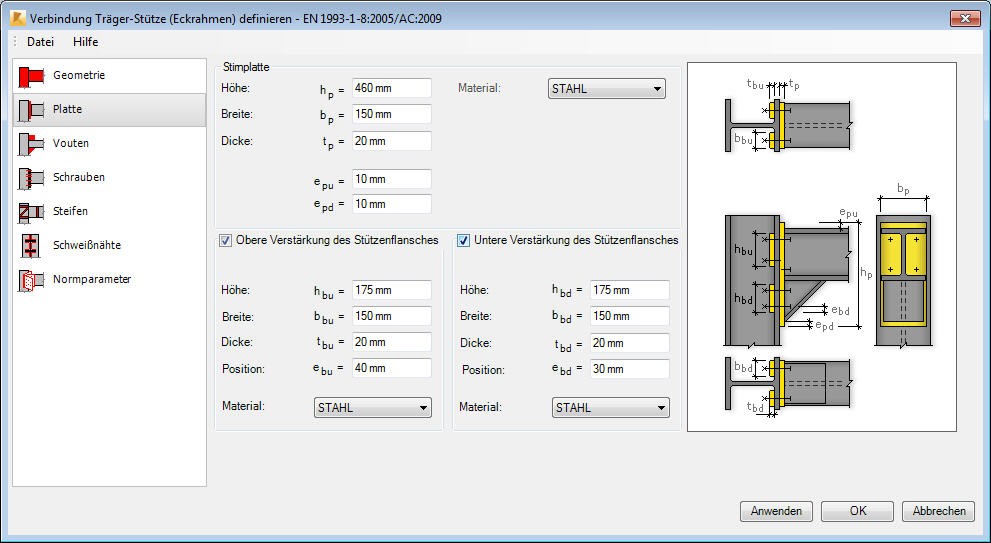
Task: Click the Höhe hp field 460 mm
Action: pos(392,88)
